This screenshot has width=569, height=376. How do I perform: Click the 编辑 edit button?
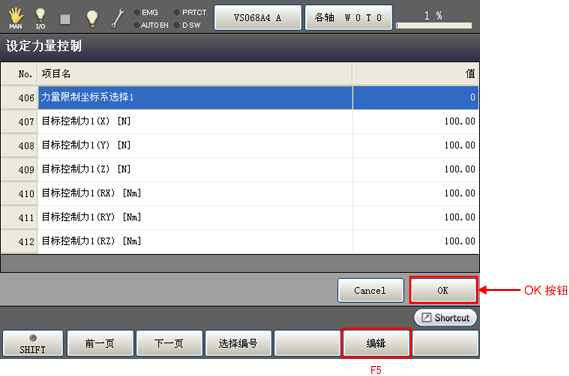tap(376, 343)
